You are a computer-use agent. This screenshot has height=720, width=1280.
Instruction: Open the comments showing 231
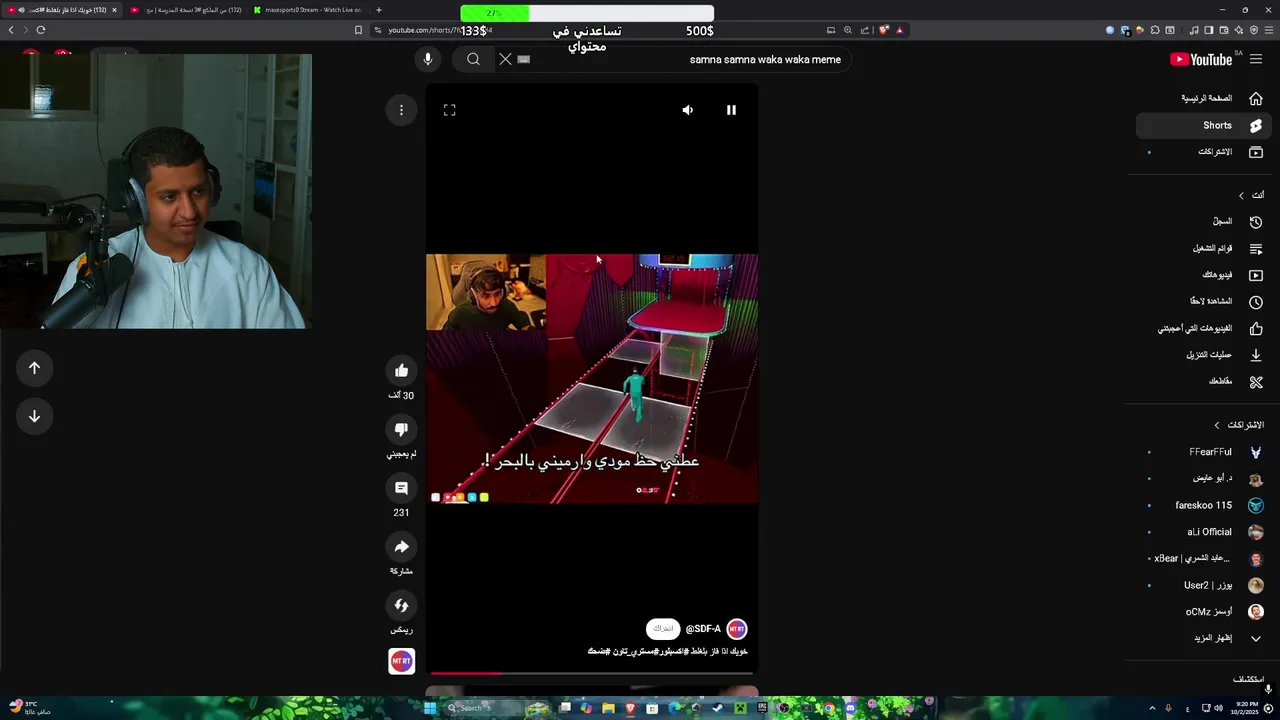click(401, 488)
